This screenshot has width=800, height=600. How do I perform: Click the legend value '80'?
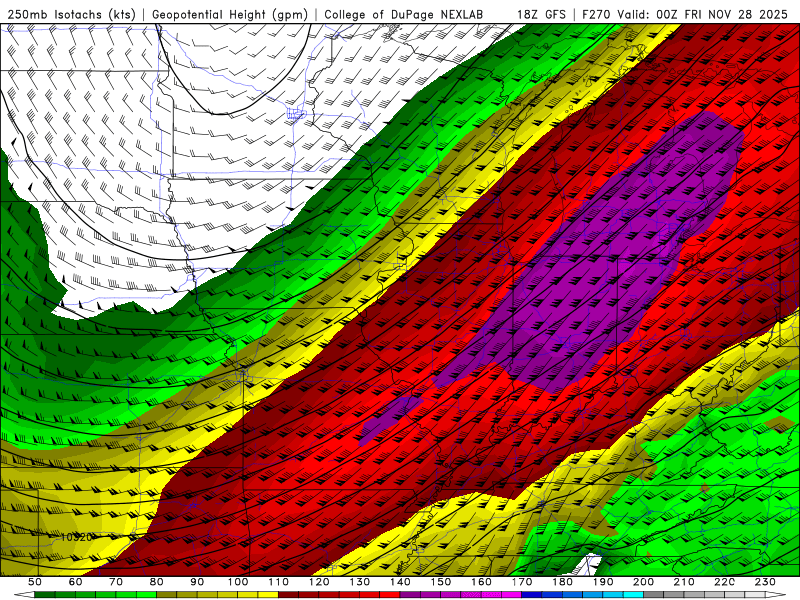tap(157, 582)
